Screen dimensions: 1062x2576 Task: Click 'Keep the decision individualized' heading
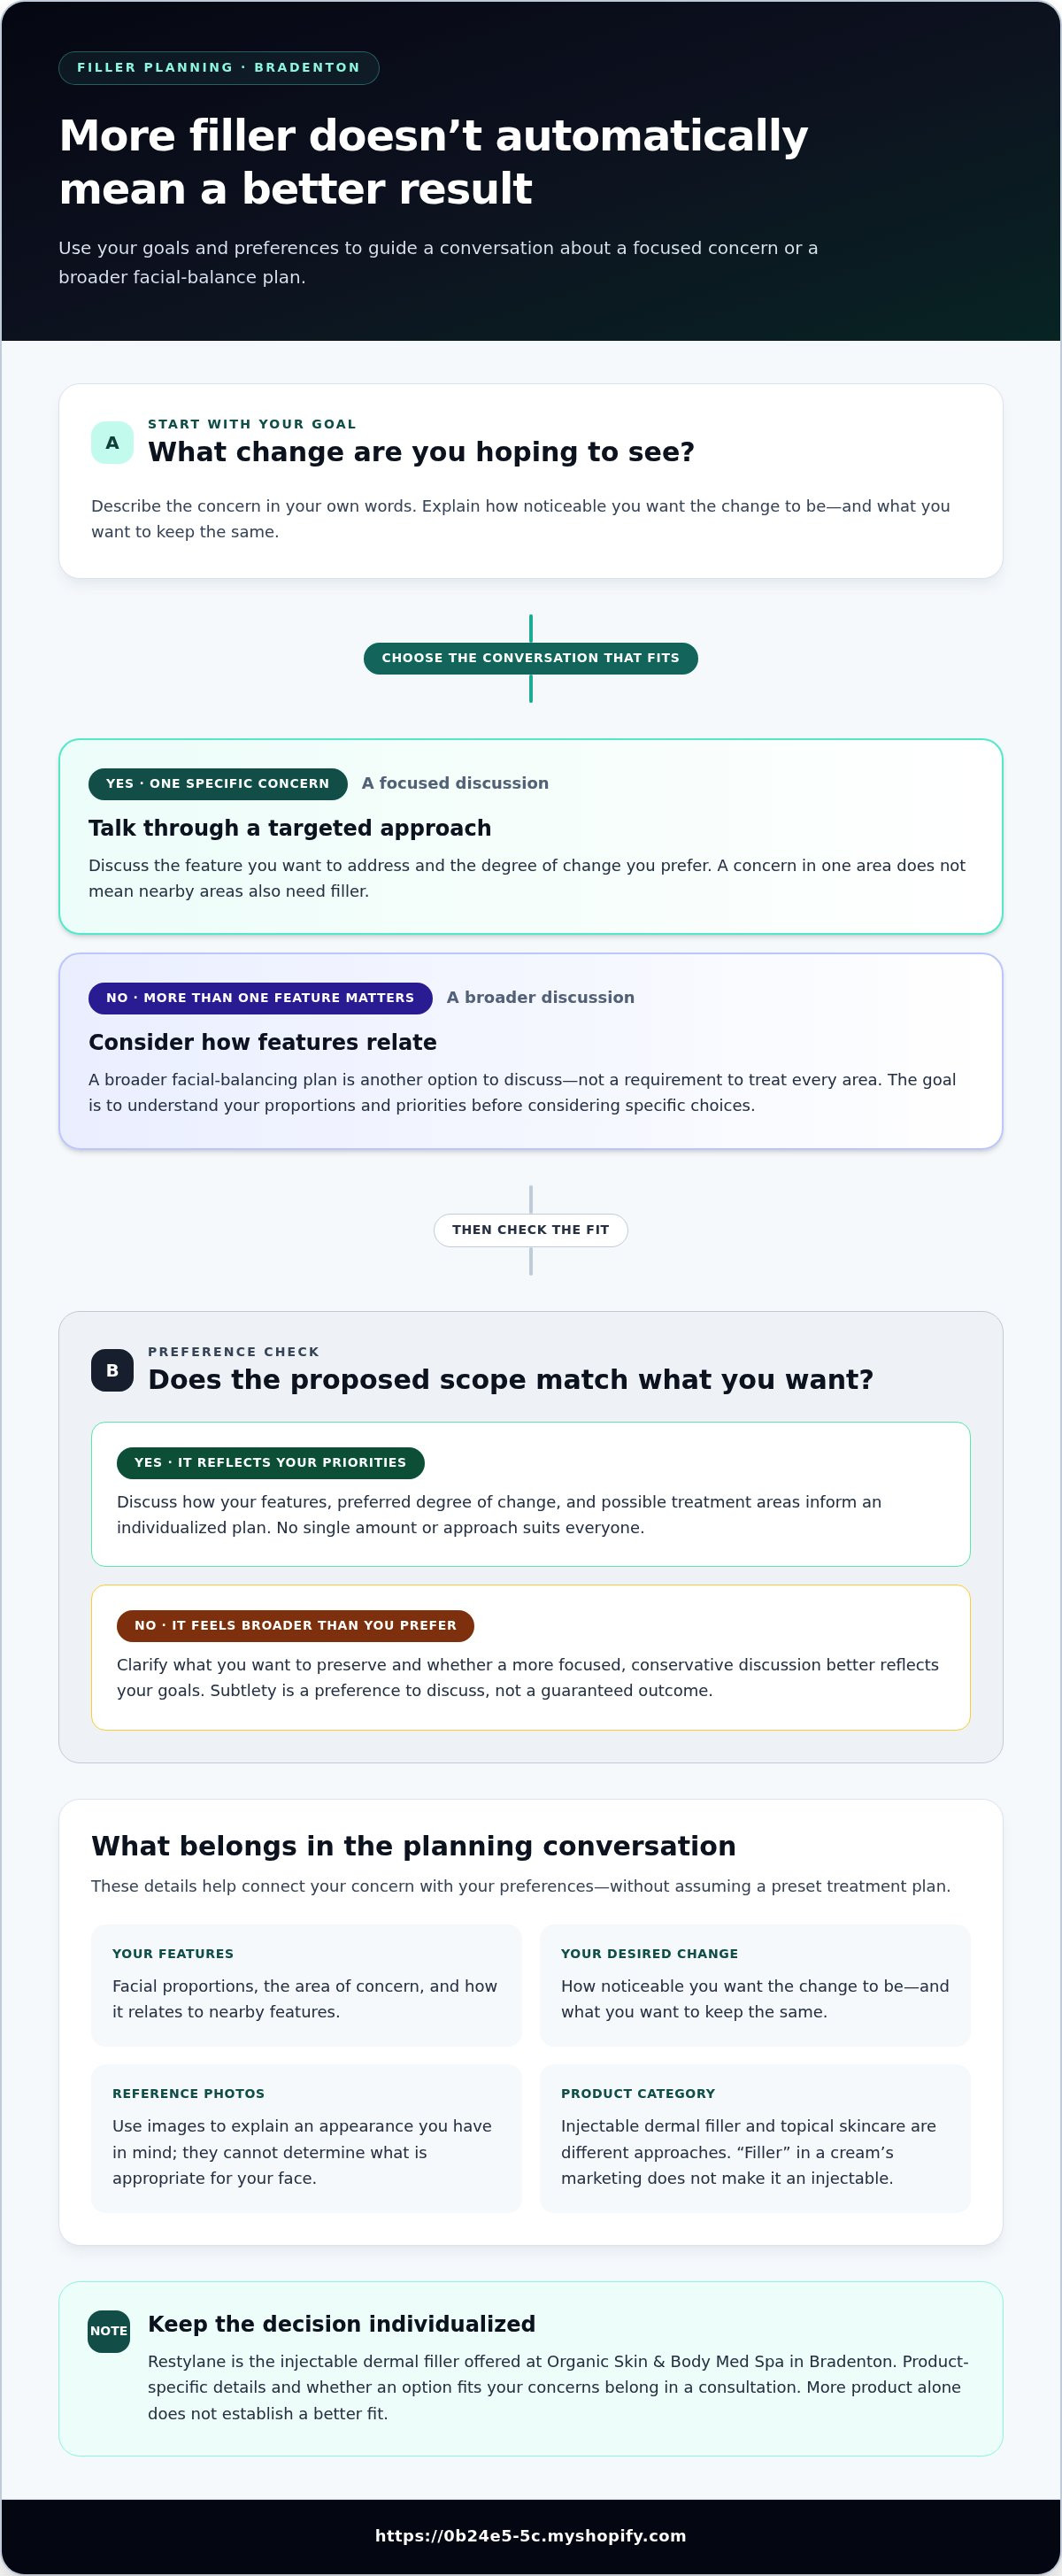[342, 2324]
